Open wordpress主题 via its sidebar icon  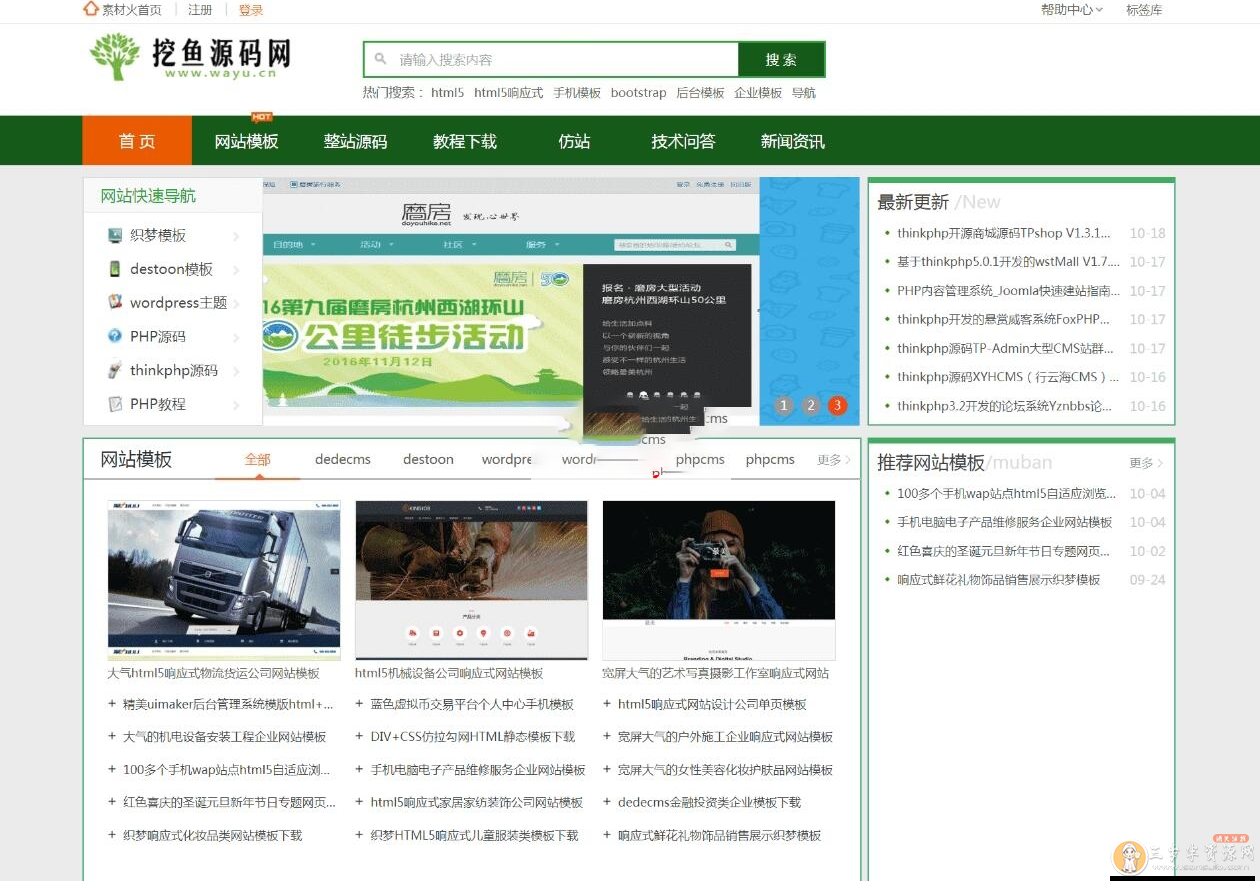[117, 303]
